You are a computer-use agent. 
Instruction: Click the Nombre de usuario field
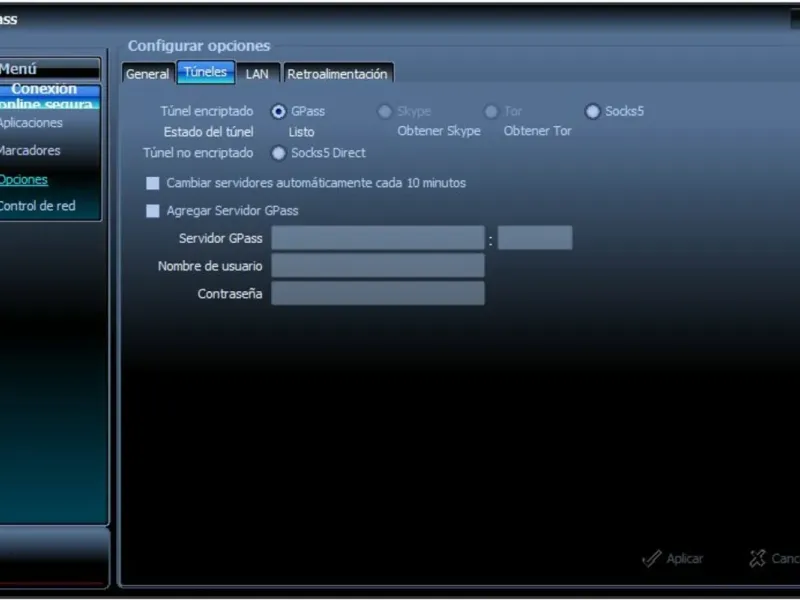coord(378,265)
